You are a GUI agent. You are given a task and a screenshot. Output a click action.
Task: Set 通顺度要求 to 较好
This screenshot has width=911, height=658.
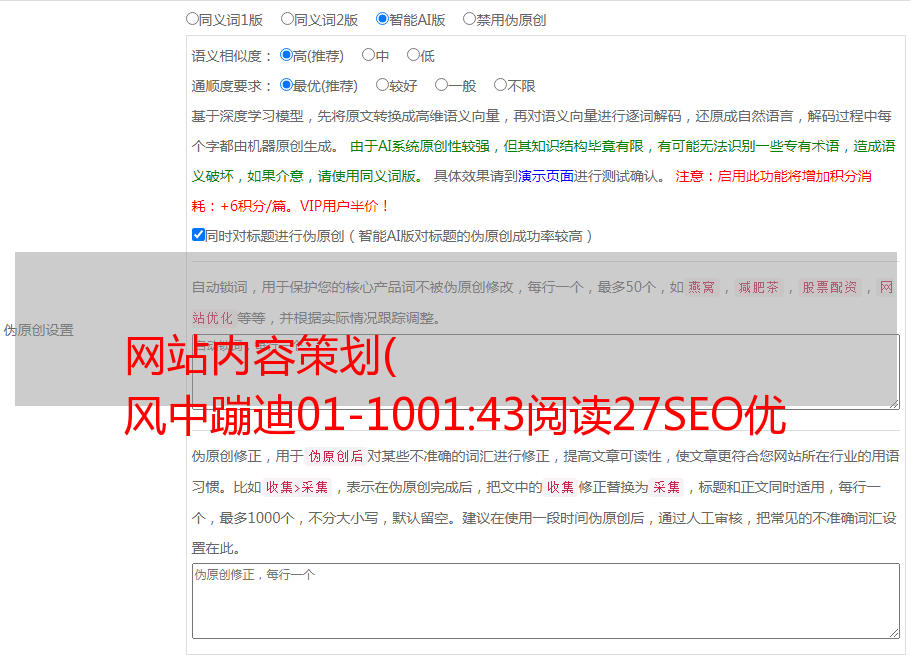[382, 85]
